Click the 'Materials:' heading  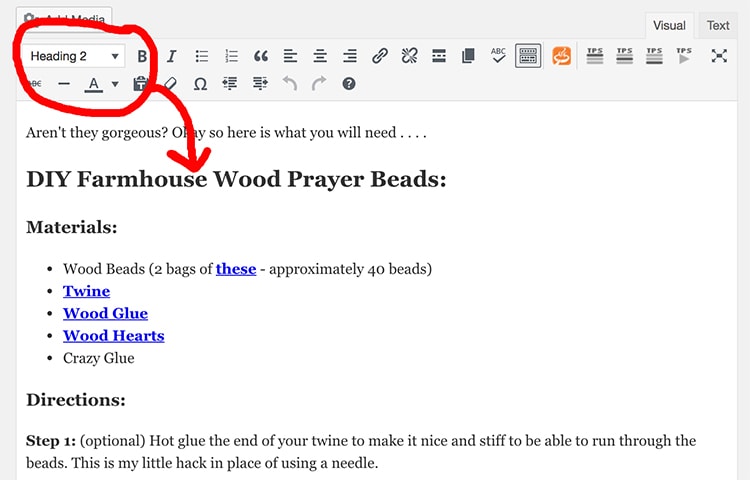(x=72, y=227)
